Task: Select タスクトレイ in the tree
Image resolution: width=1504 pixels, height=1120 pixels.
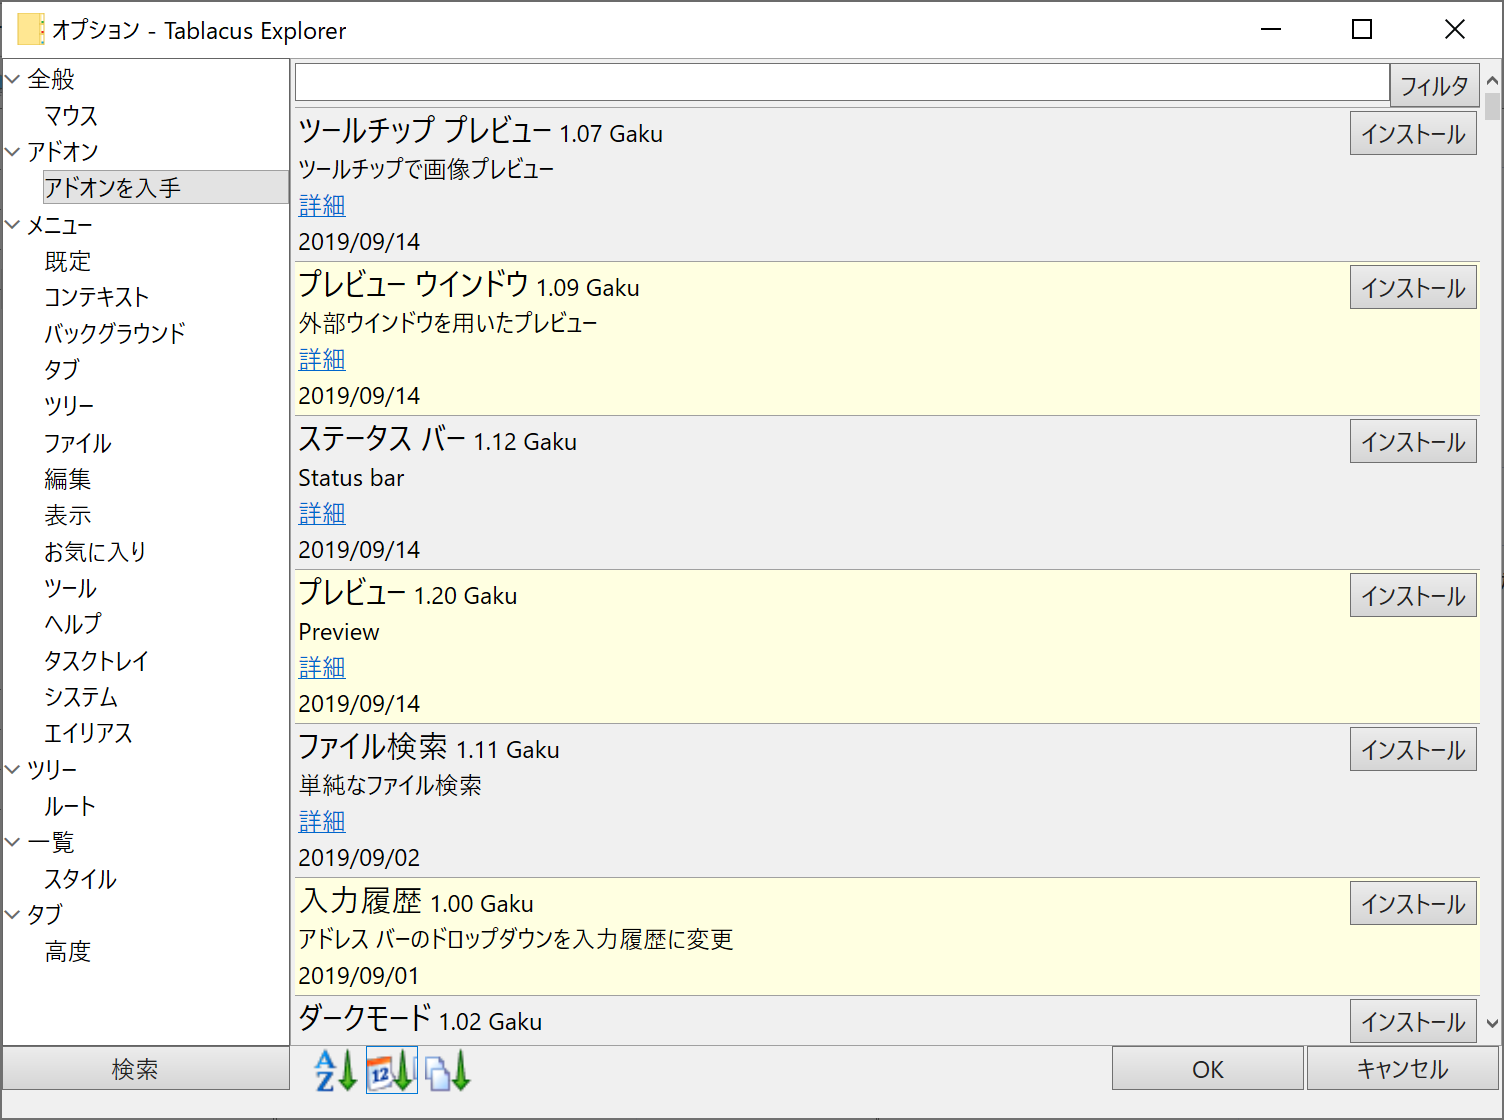Action: 97,661
